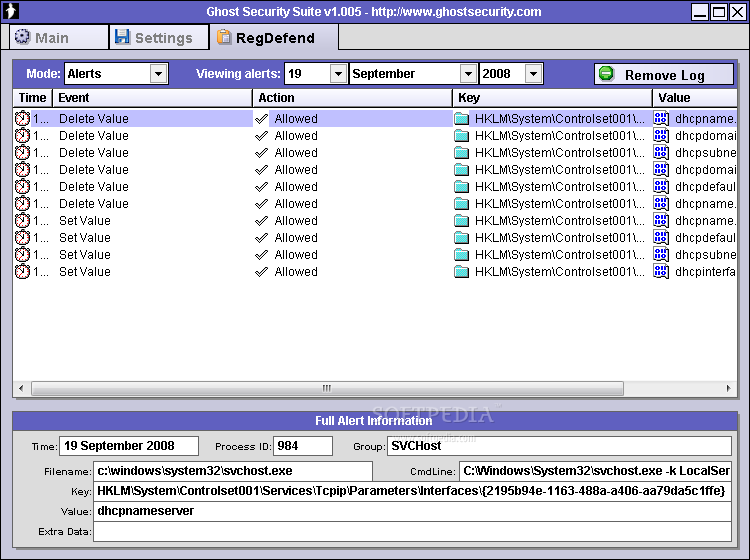Click horizontal scrollbar thumb in alerts list
The image size is (750, 560).
(327, 388)
